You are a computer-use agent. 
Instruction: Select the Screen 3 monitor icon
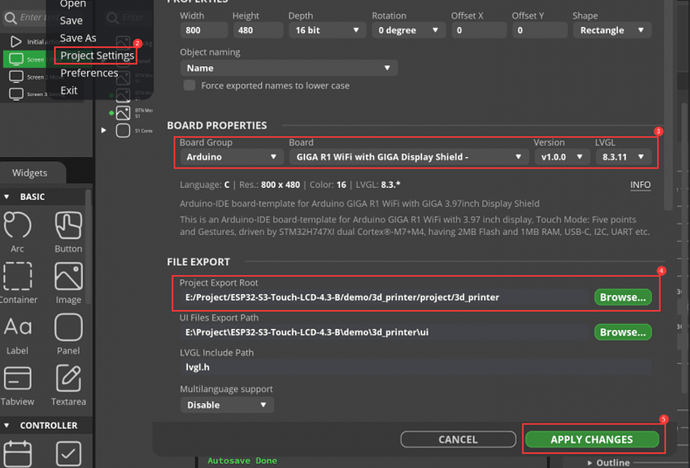click(16, 94)
